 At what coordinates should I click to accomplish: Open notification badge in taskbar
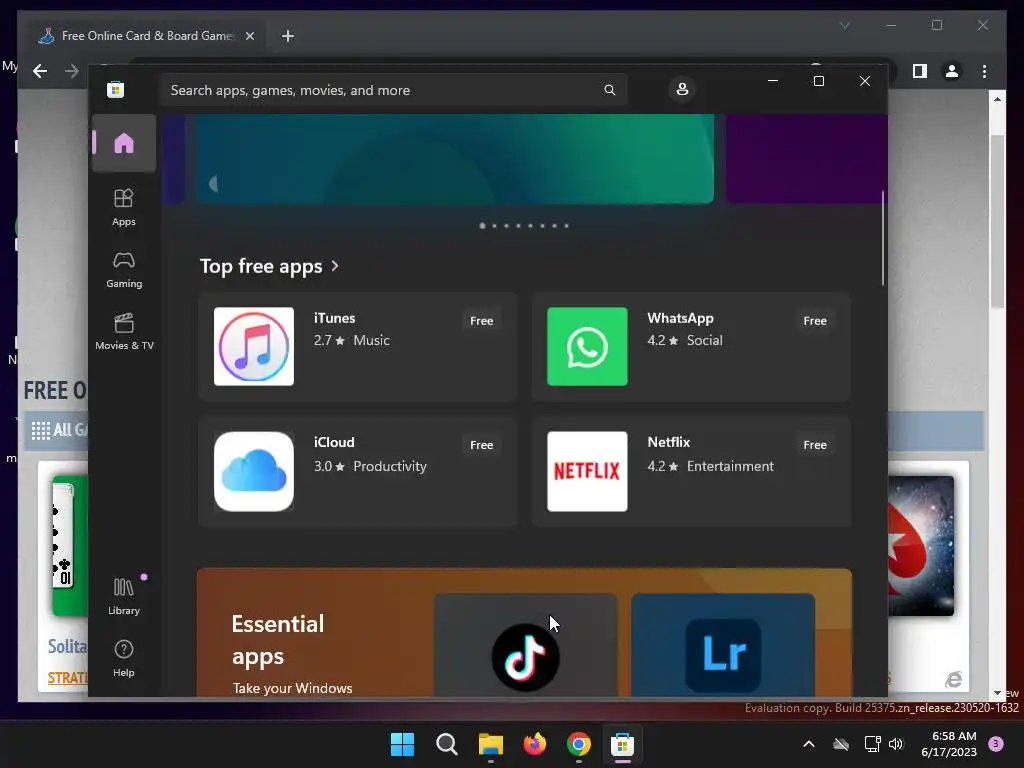pyautogui.click(x=996, y=744)
